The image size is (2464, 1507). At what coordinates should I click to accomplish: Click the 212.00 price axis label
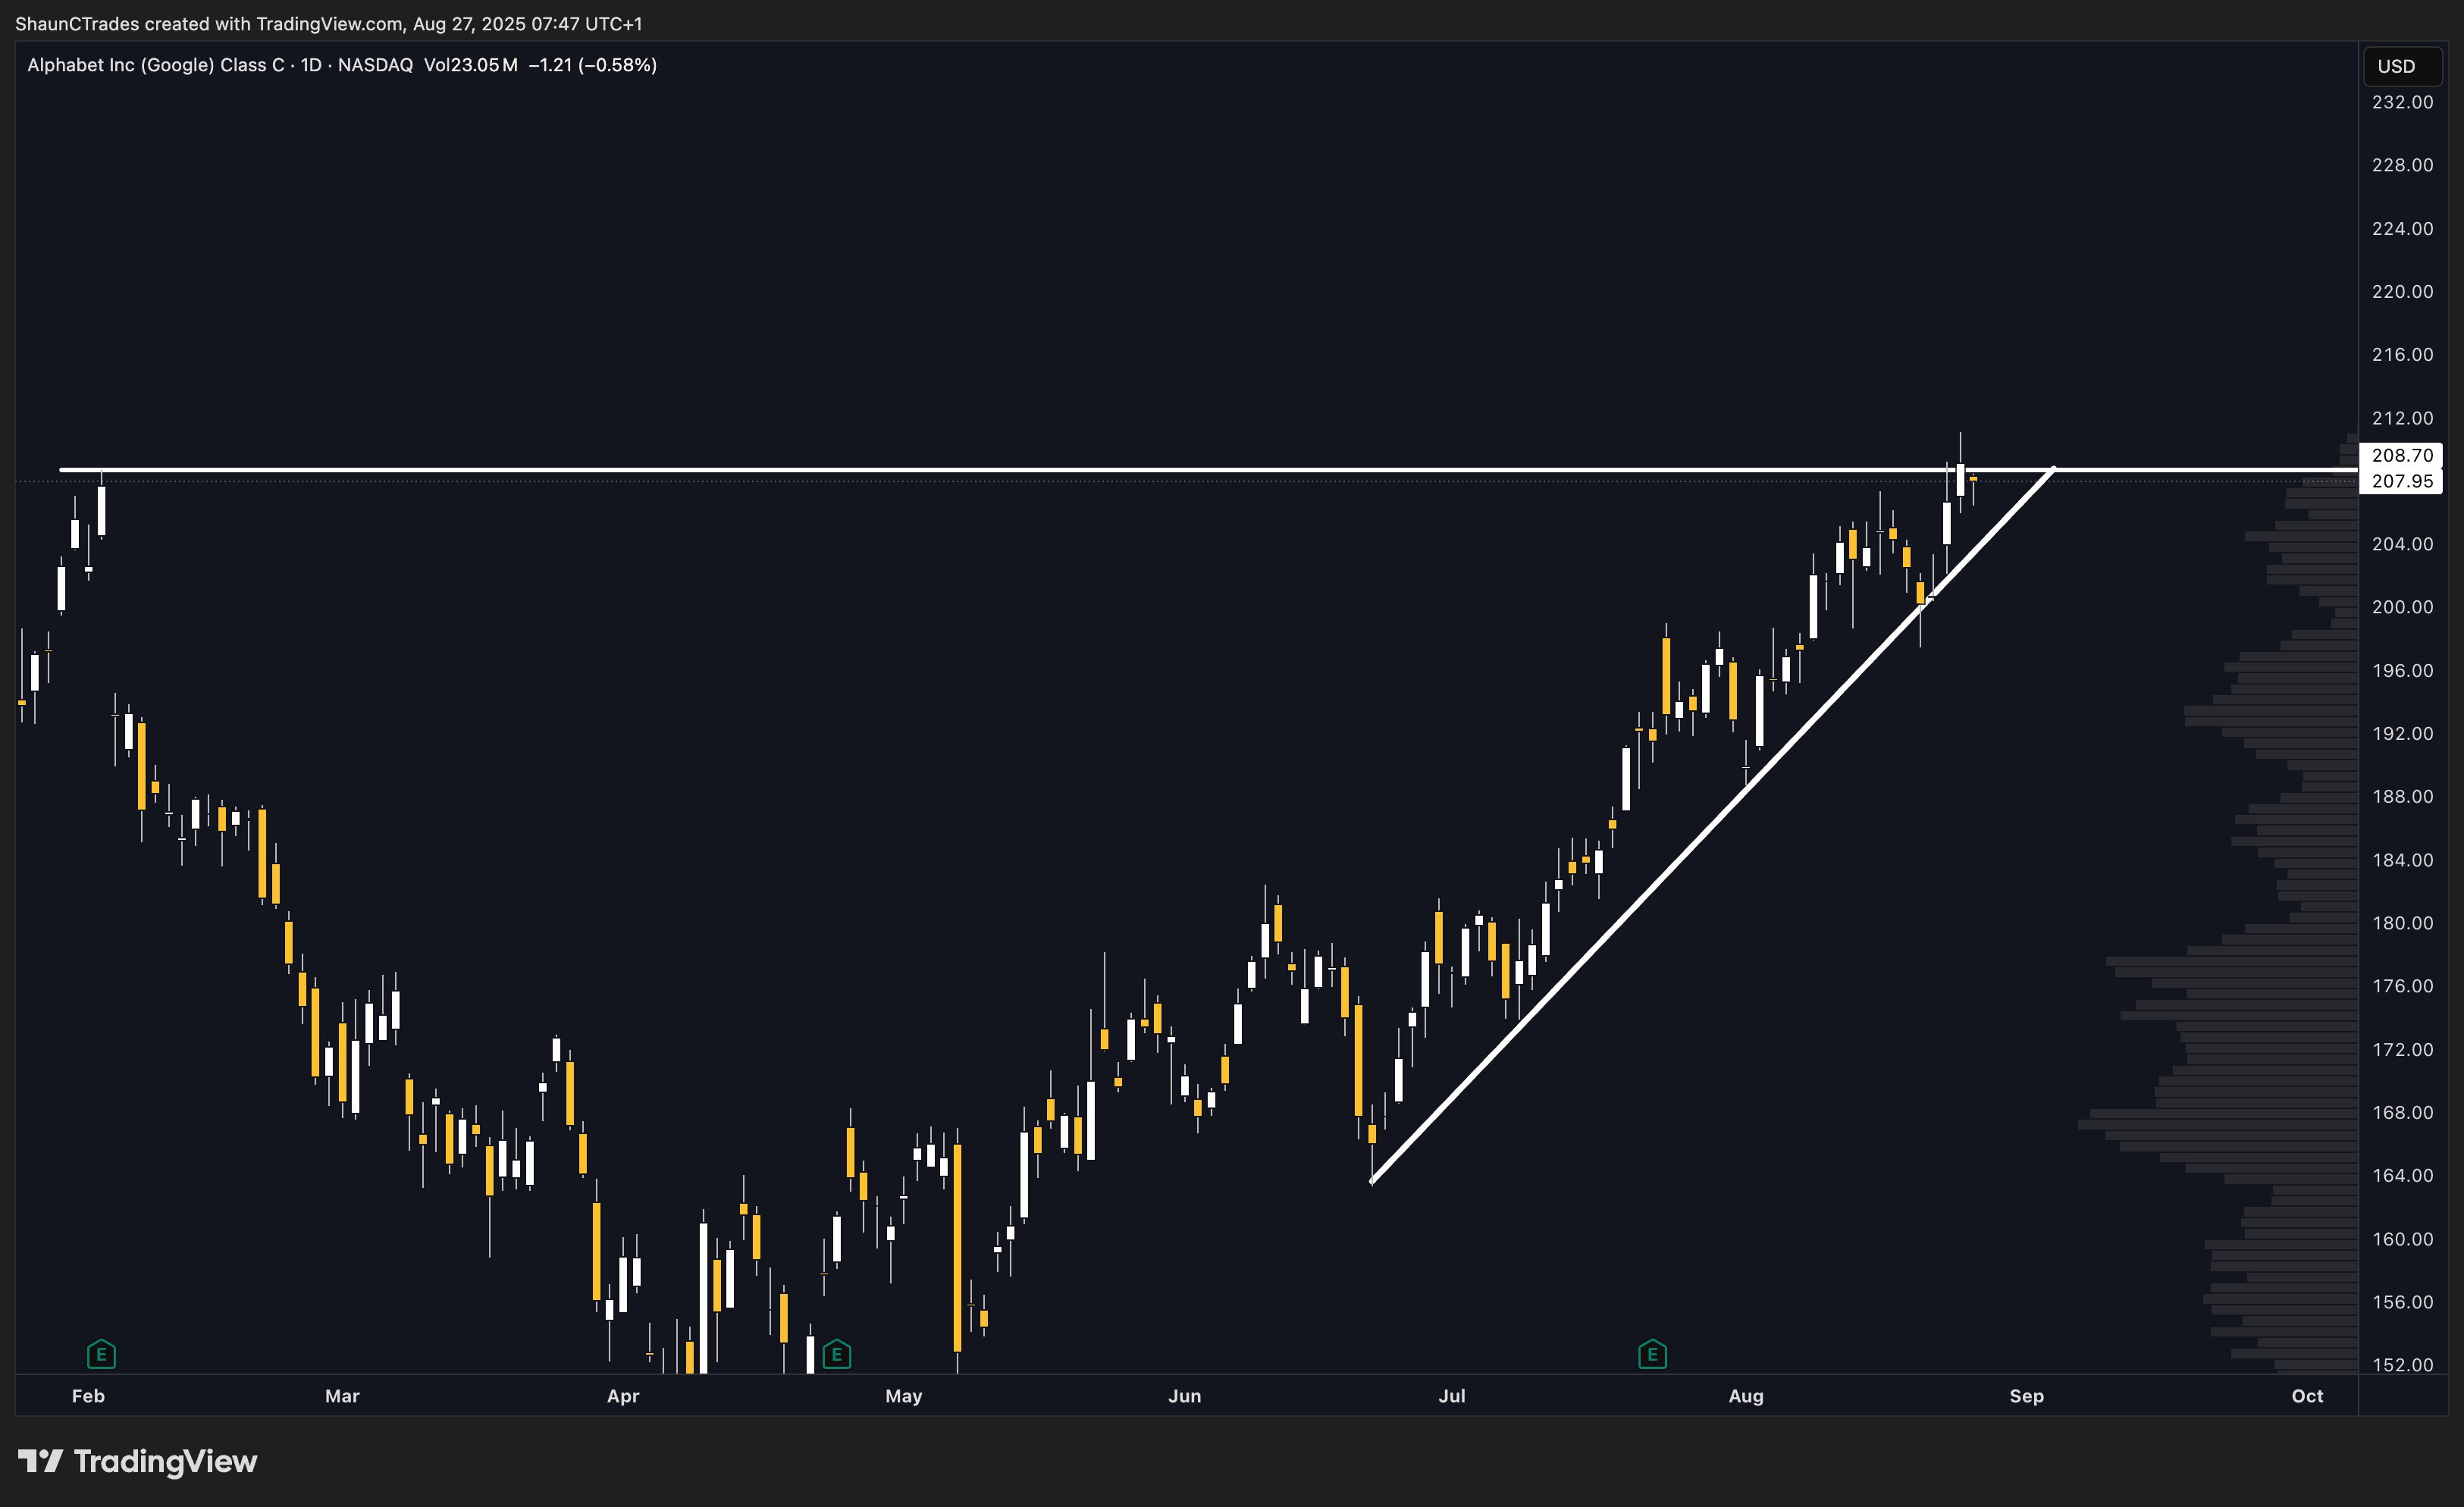(x=2403, y=418)
